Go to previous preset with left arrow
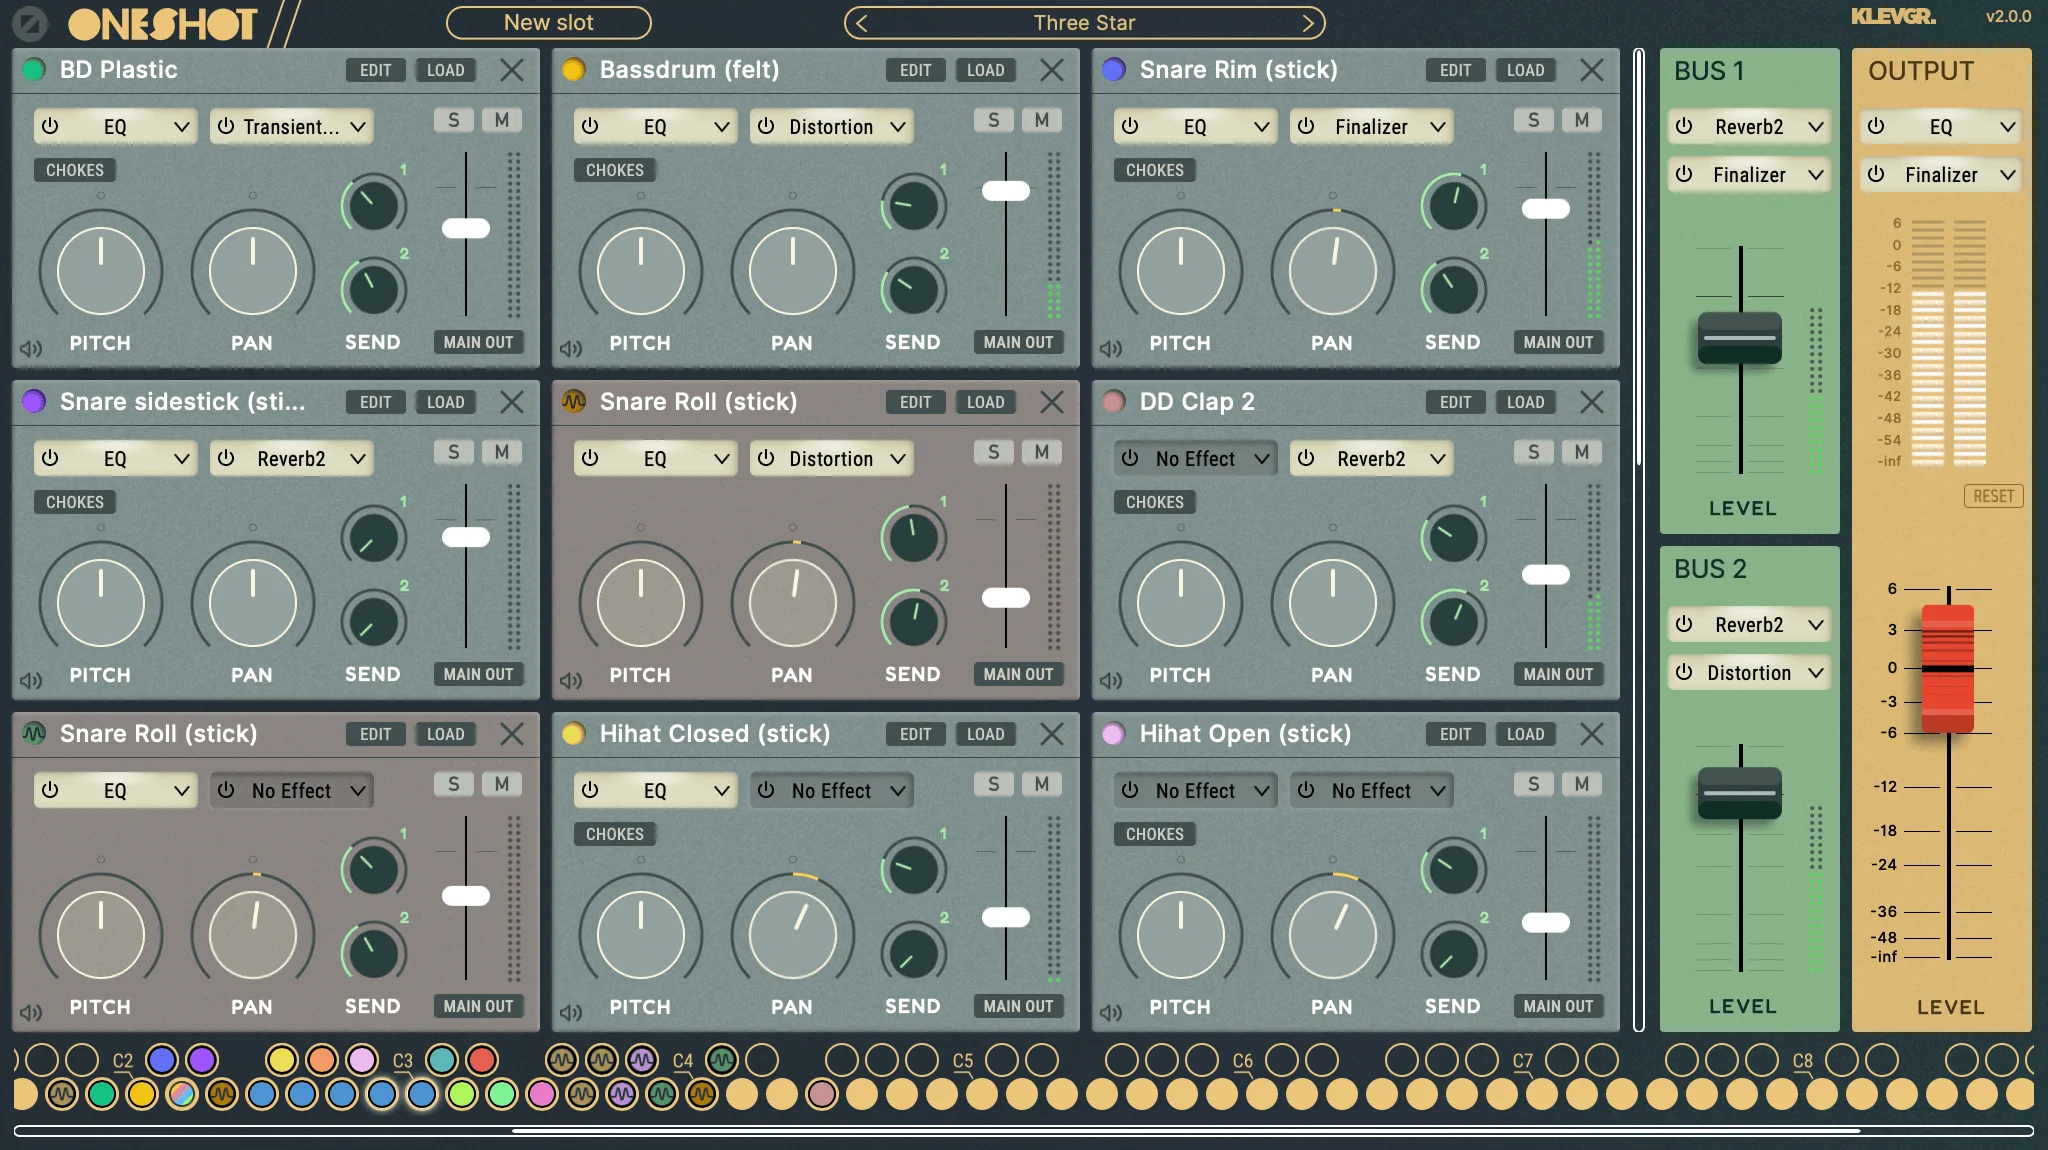Screen dimensions: 2048x1150 (862, 22)
